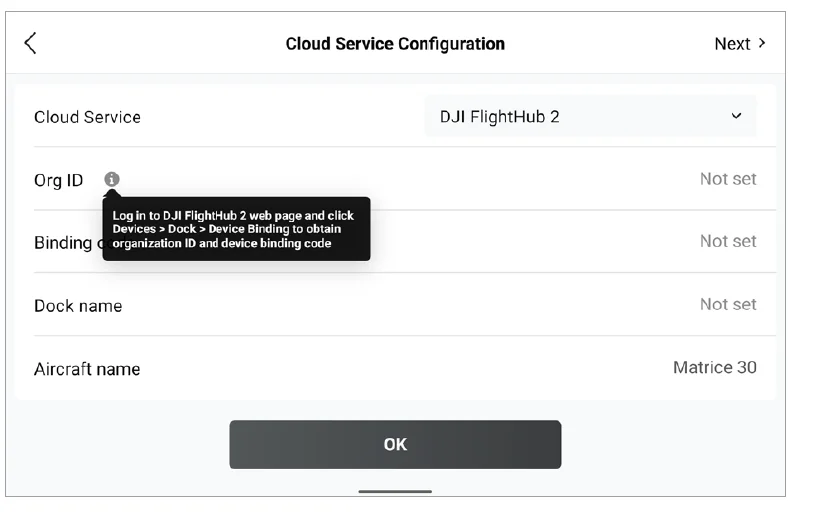Expand the Cloud Service dropdown arrow
This screenshot has width=813, height=514.
[737, 117]
